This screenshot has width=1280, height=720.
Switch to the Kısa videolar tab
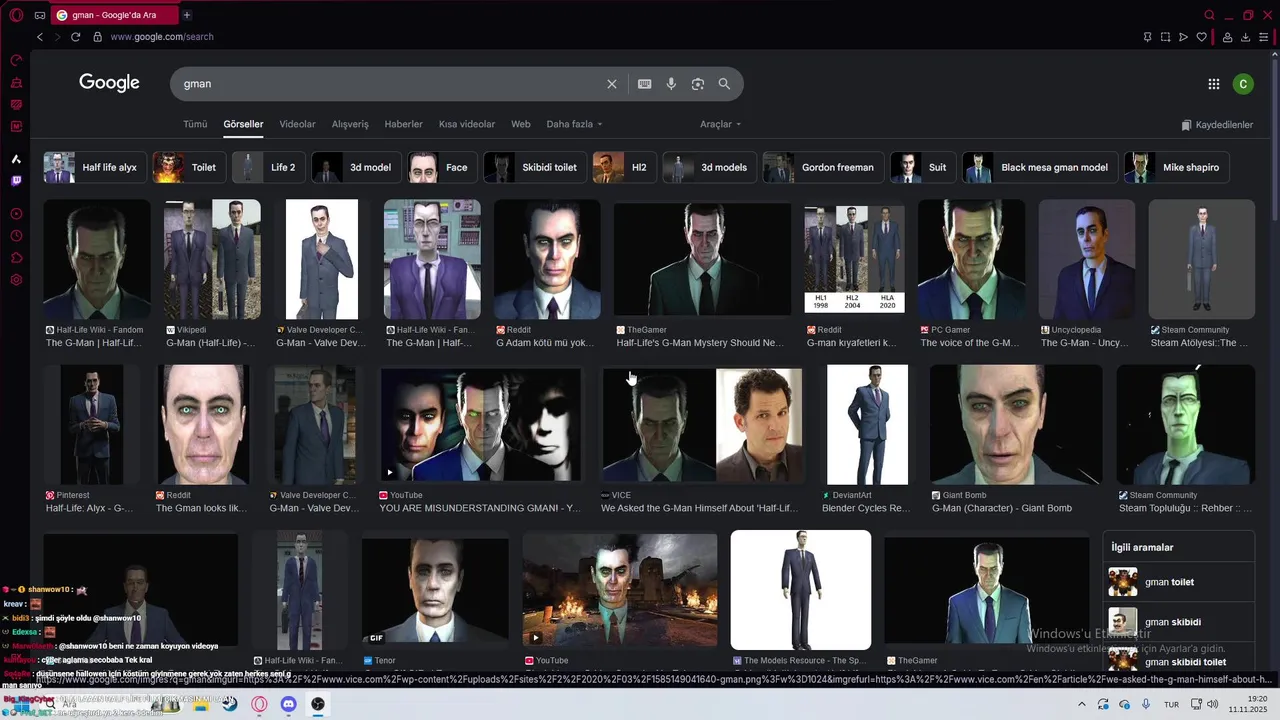click(467, 124)
